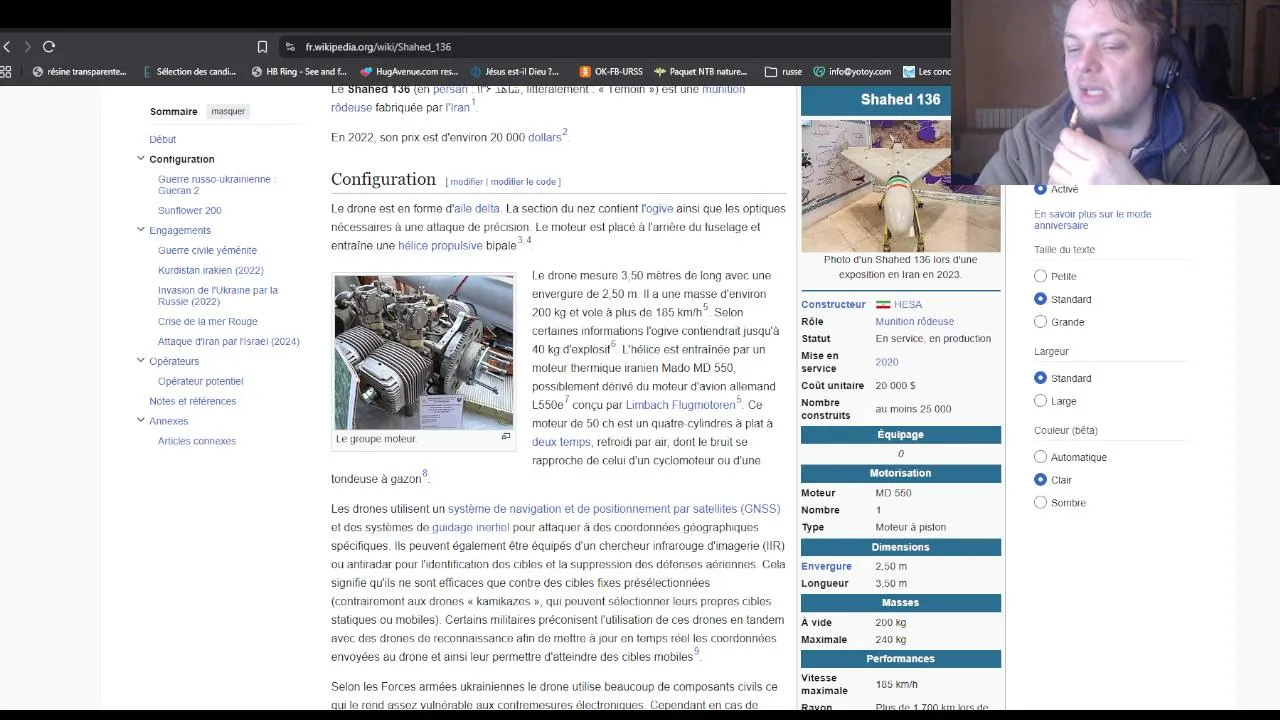Open the 'résine transparente' bookmark
The width and height of the screenshot is (1280, 720).
[x=80, y=72]
